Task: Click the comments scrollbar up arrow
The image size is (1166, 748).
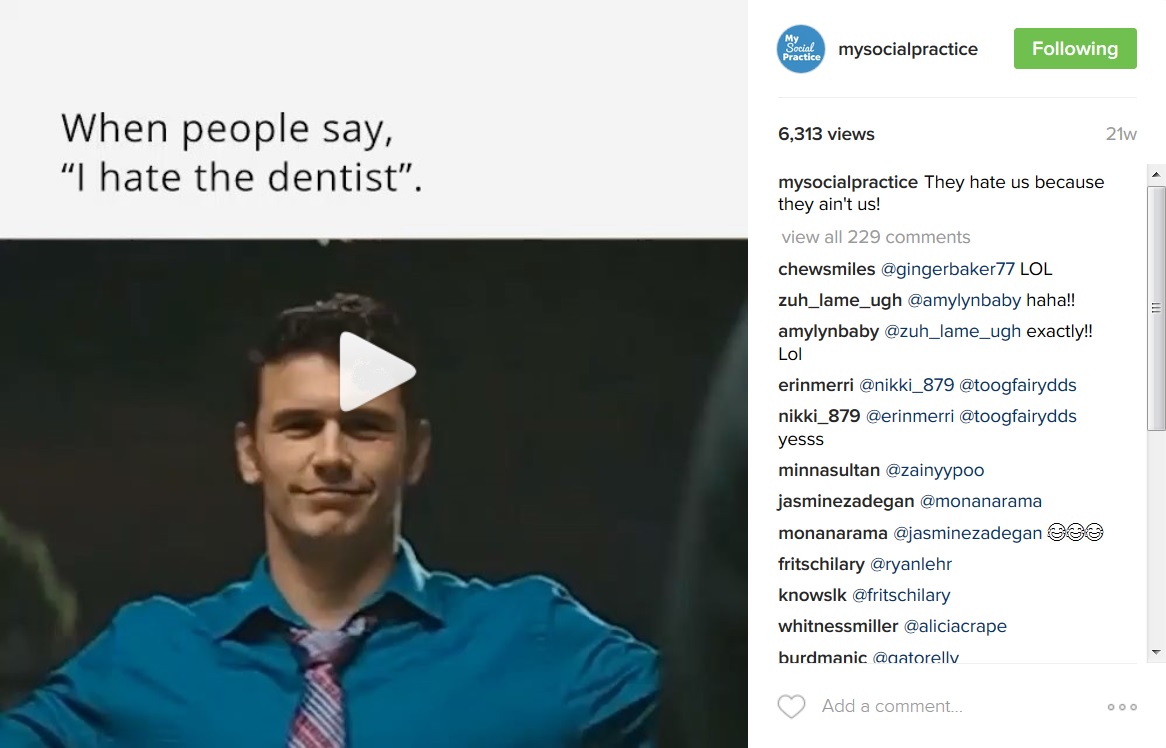Action: point(1156,175)
